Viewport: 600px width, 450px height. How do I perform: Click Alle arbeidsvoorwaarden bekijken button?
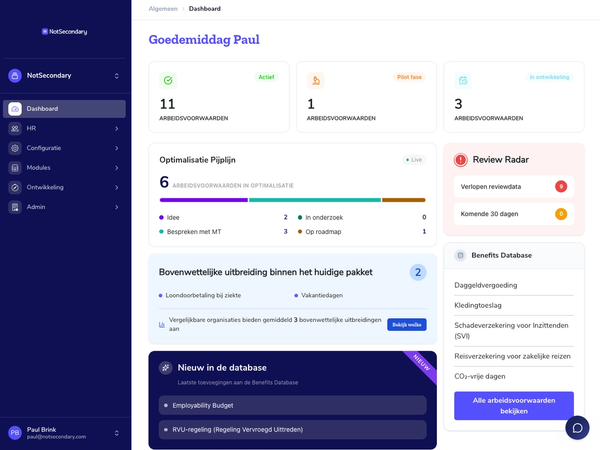coord(514,406)
